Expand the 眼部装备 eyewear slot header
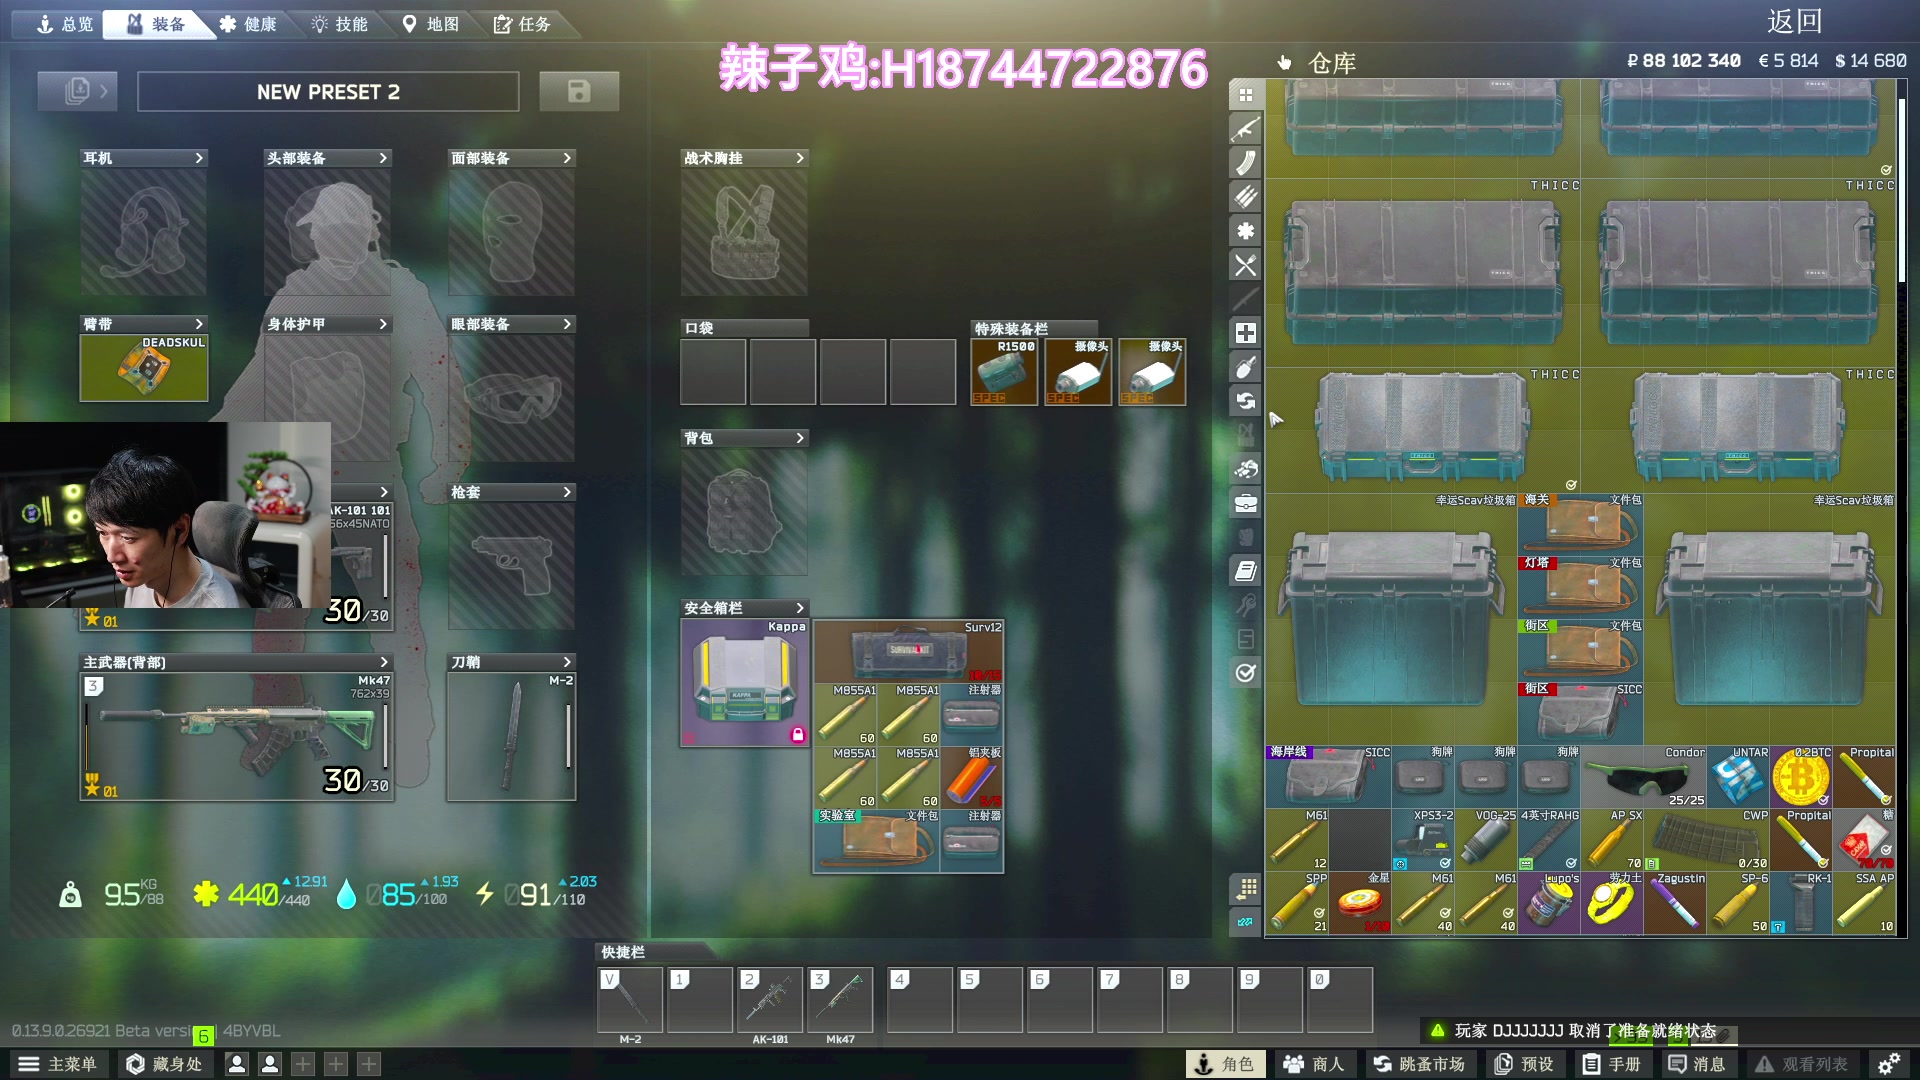1920x1080 pixels. (511, 324)
